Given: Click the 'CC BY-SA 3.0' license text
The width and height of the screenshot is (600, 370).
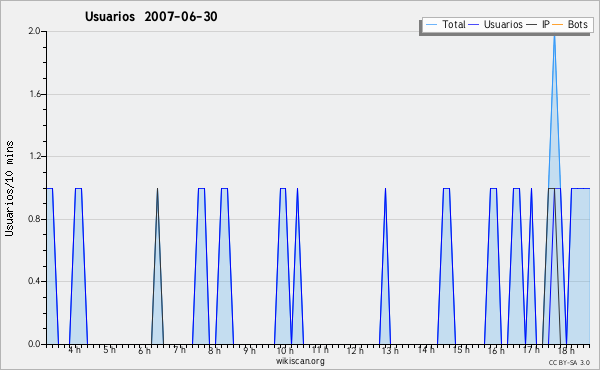Looking at the screenshot, I should coord(569,363).
